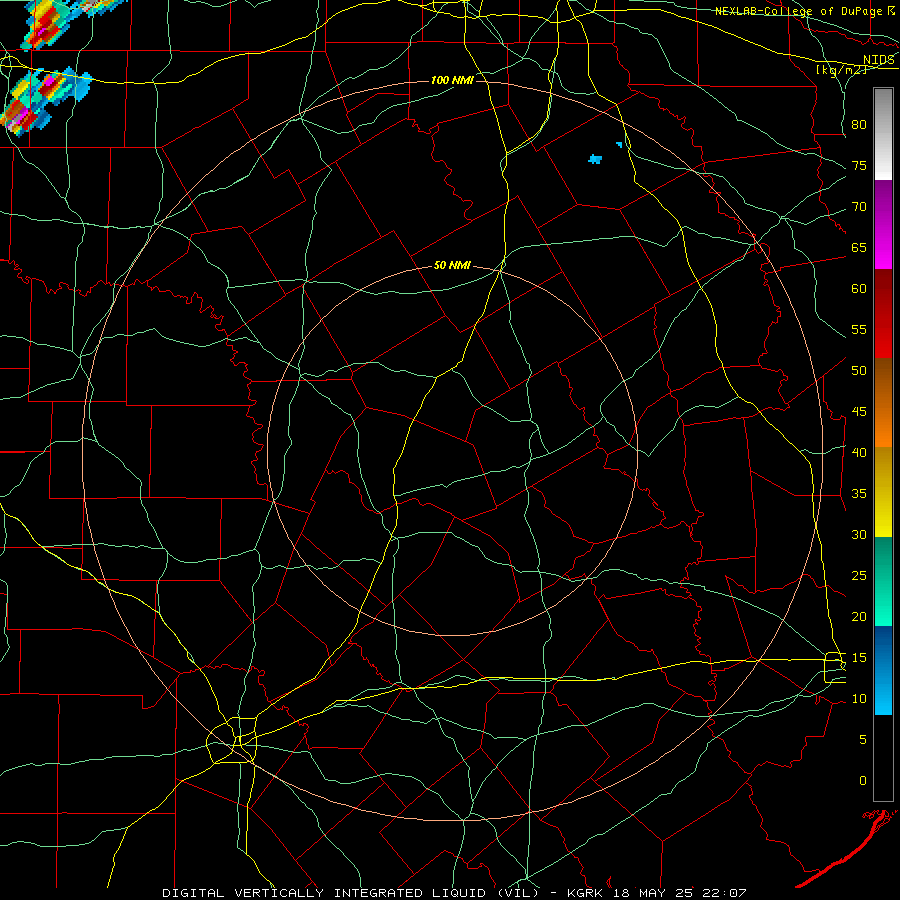
Task: Click the scale value 55
Action: [x=859, y=329]
